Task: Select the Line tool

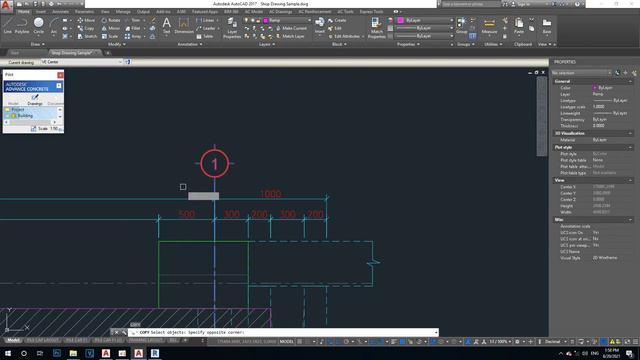Action: point(7,26)
